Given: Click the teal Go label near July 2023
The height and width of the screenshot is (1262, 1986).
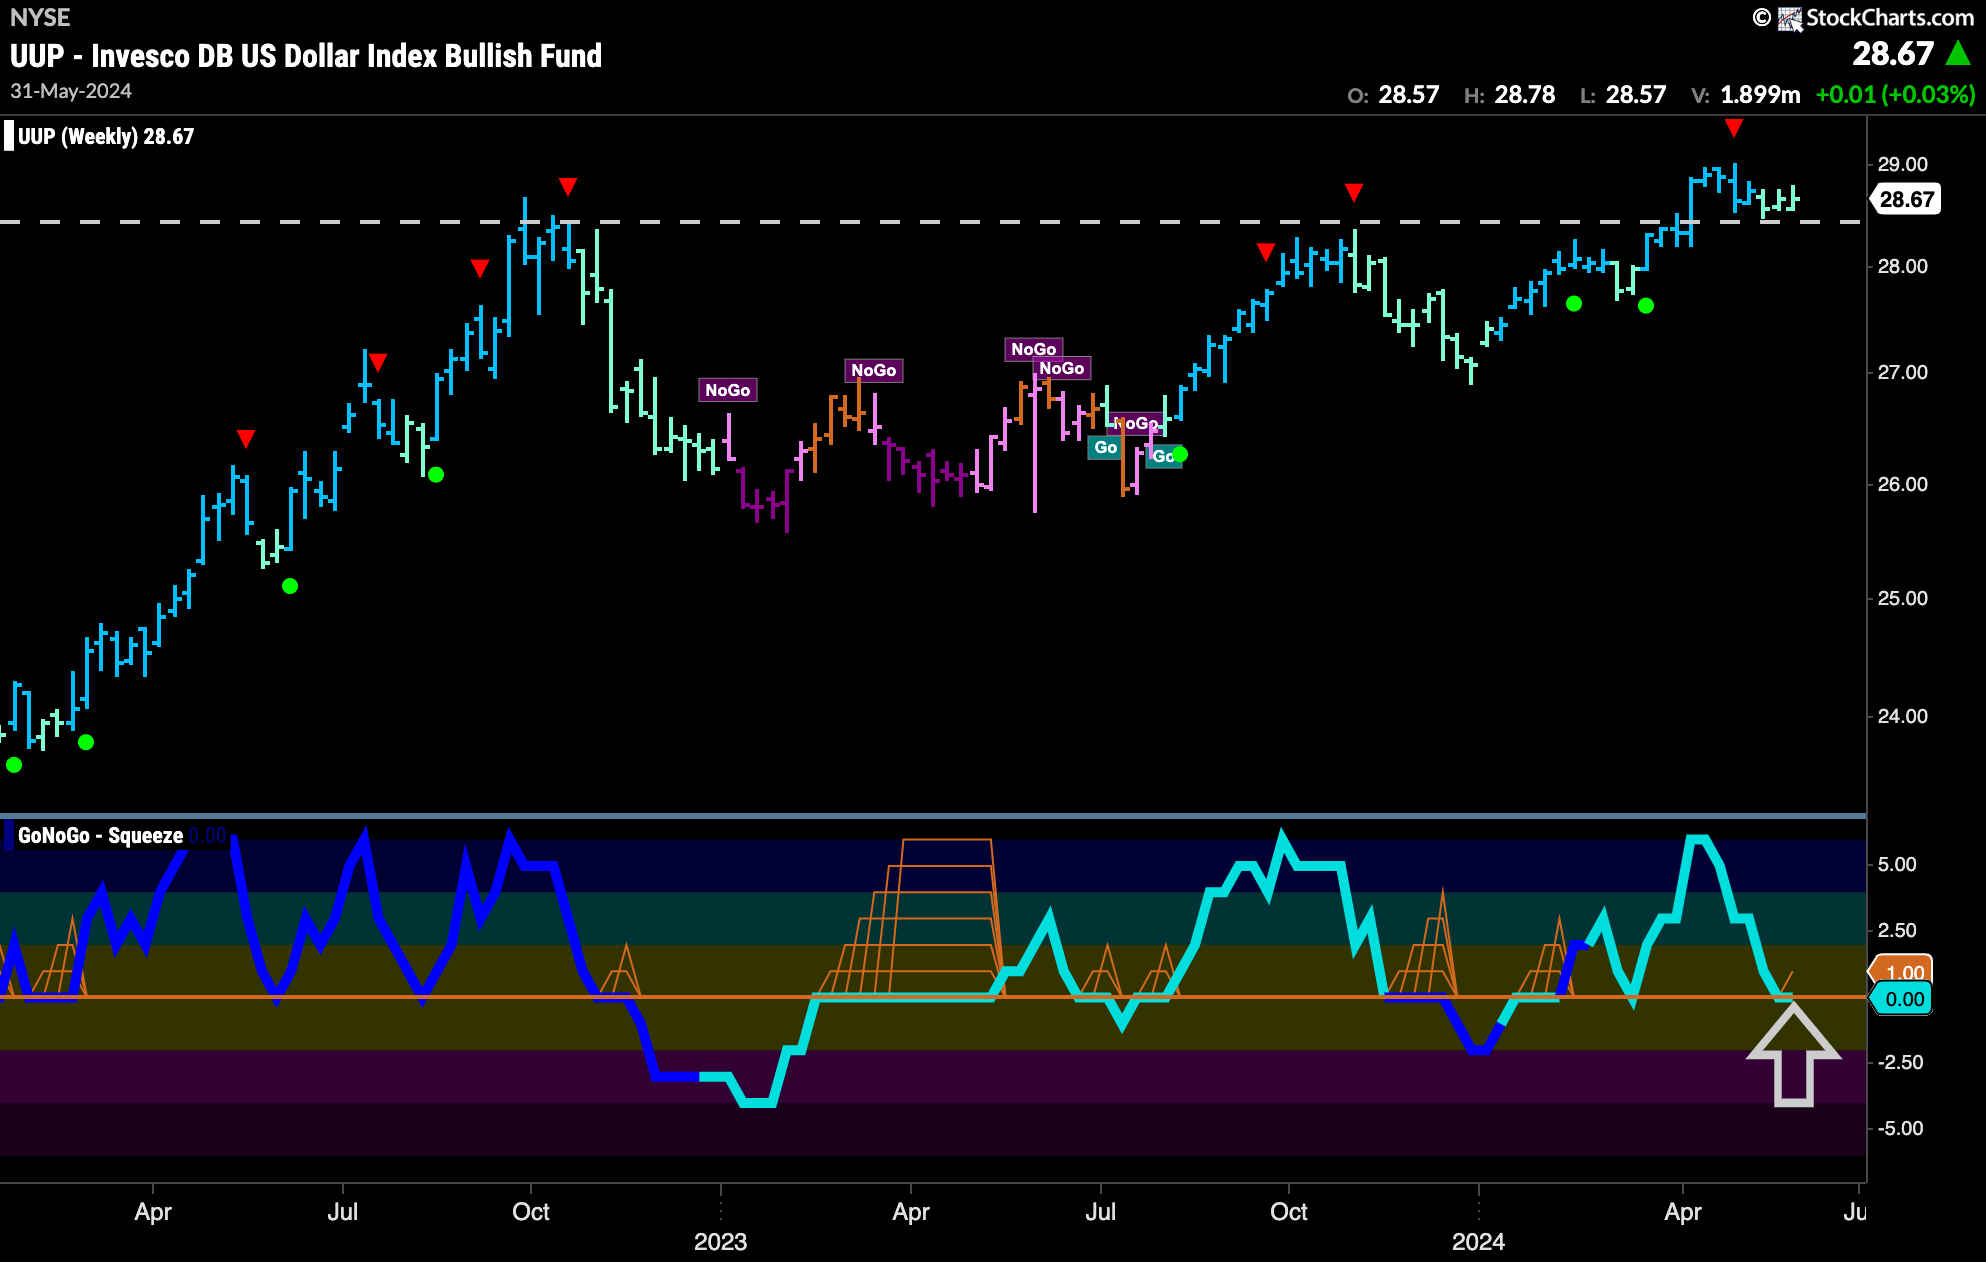Looking at the screenshot, I should pos(1105,447).
